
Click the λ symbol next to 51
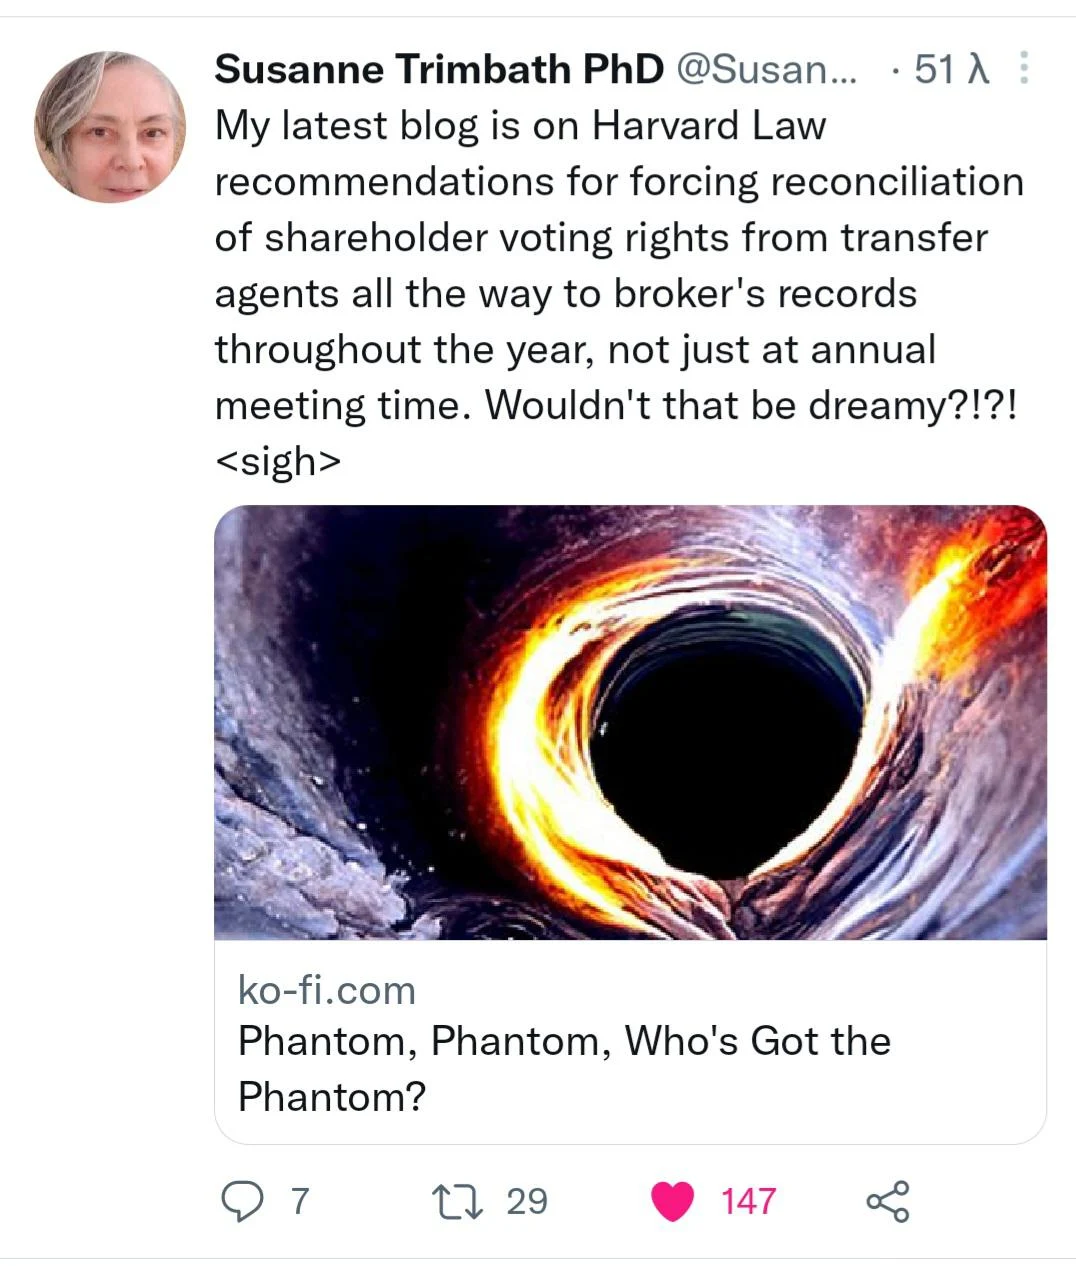tap(976, 69)
